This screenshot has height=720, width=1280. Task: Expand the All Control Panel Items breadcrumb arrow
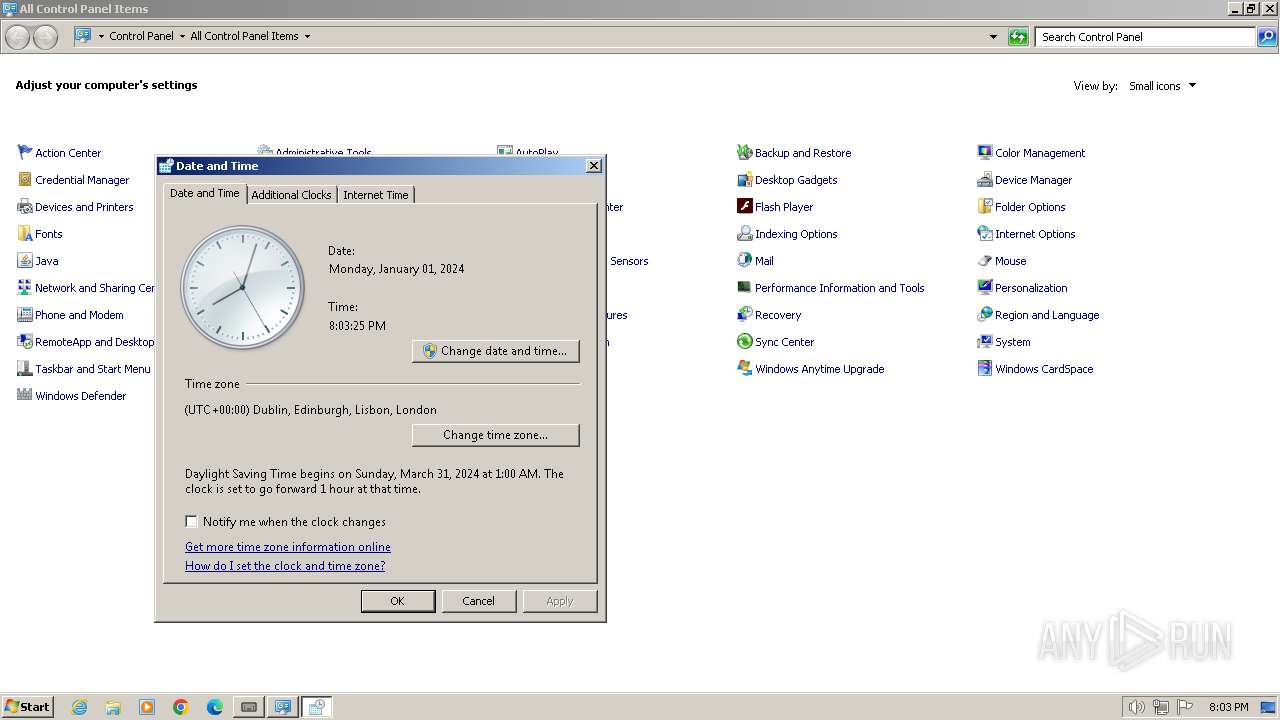pos(307,36)
